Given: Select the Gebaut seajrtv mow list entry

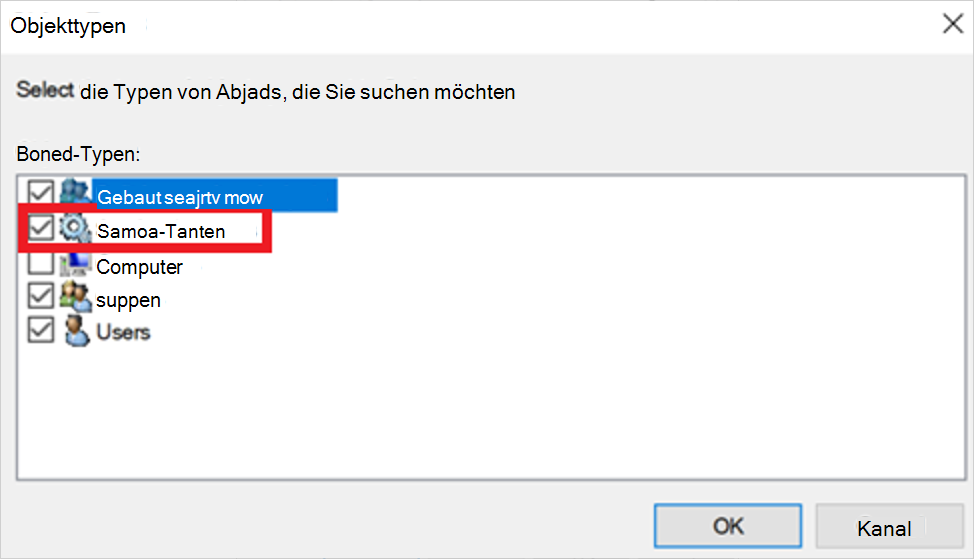Looking at the screenshot, I should [x=180, y=197].
